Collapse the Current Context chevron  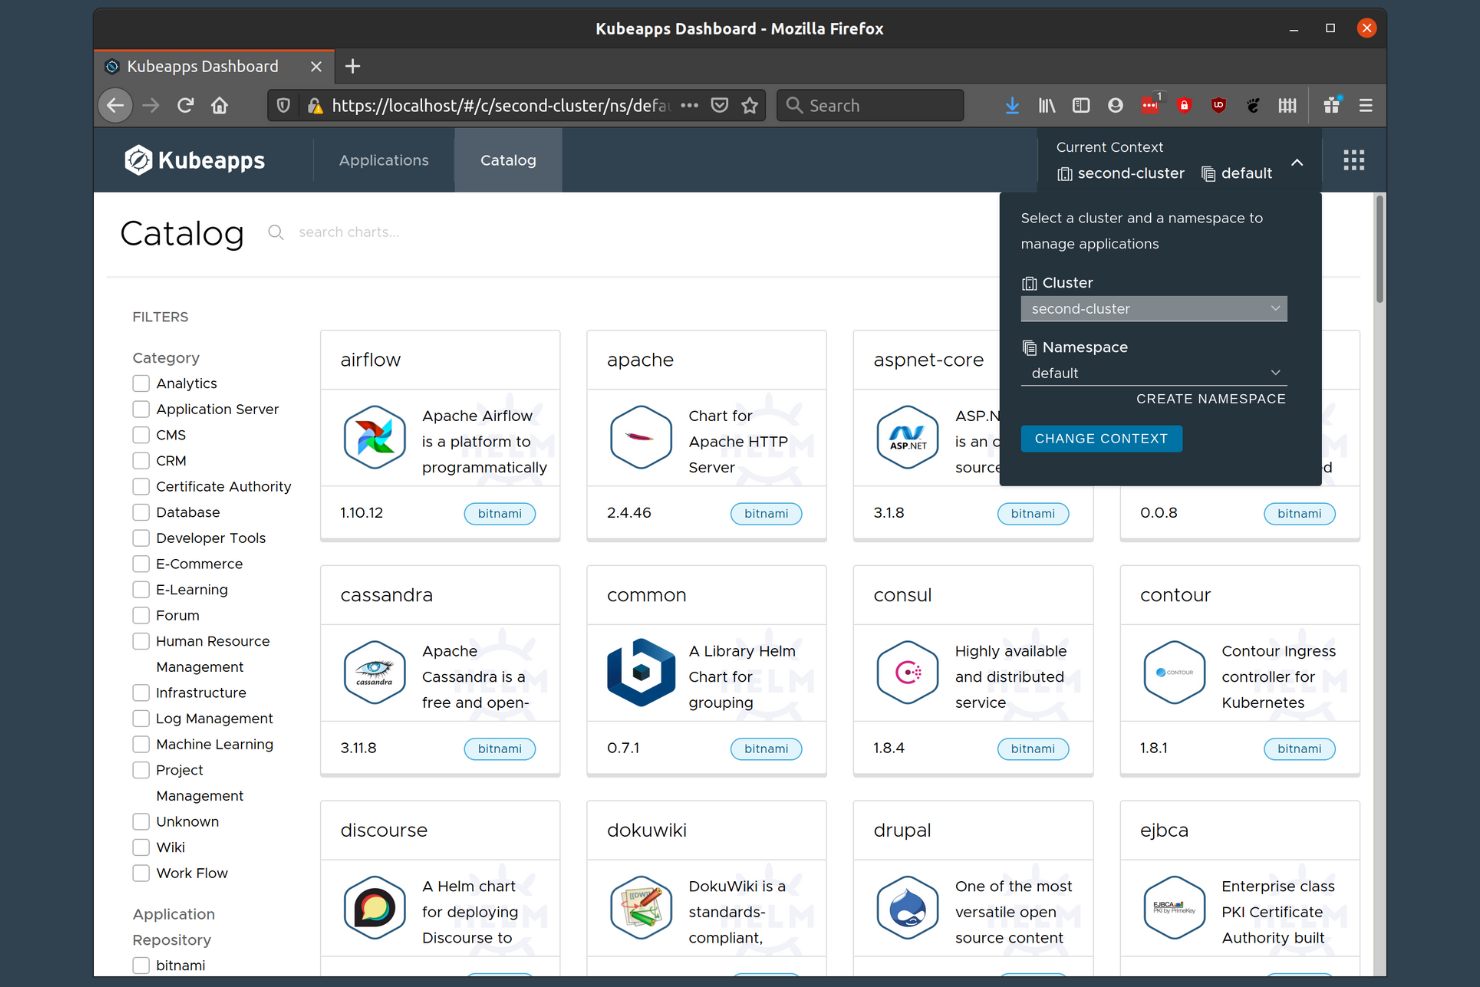coord(1297,162)
